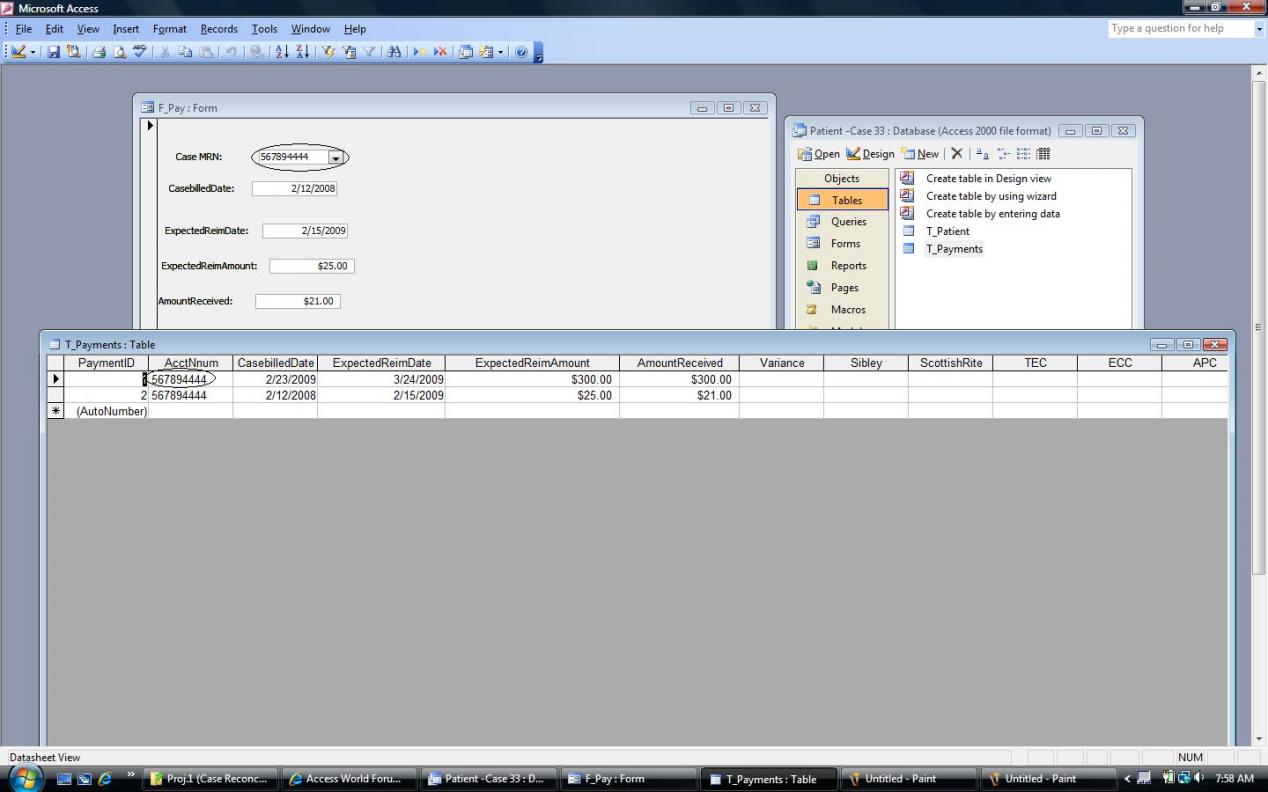1268x792 pixels.
Task: Expand the Case MRN combo box
Action: pyautogui.click(x=336, y=157)
